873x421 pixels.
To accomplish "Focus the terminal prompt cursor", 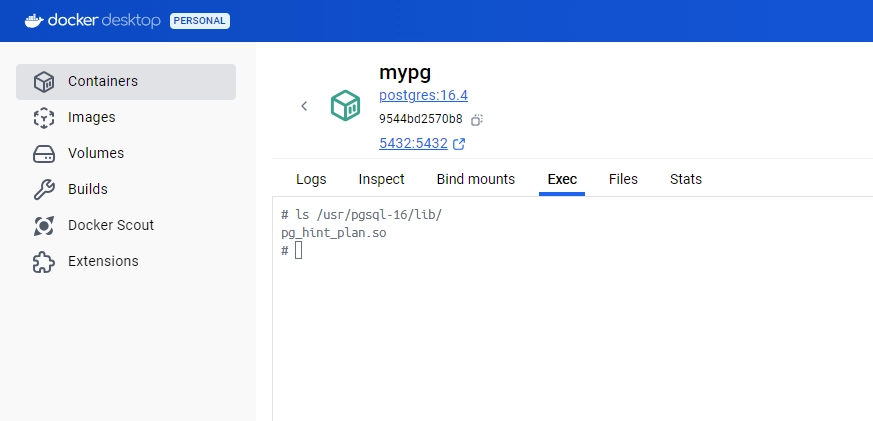I will click(x=298, y=250).
